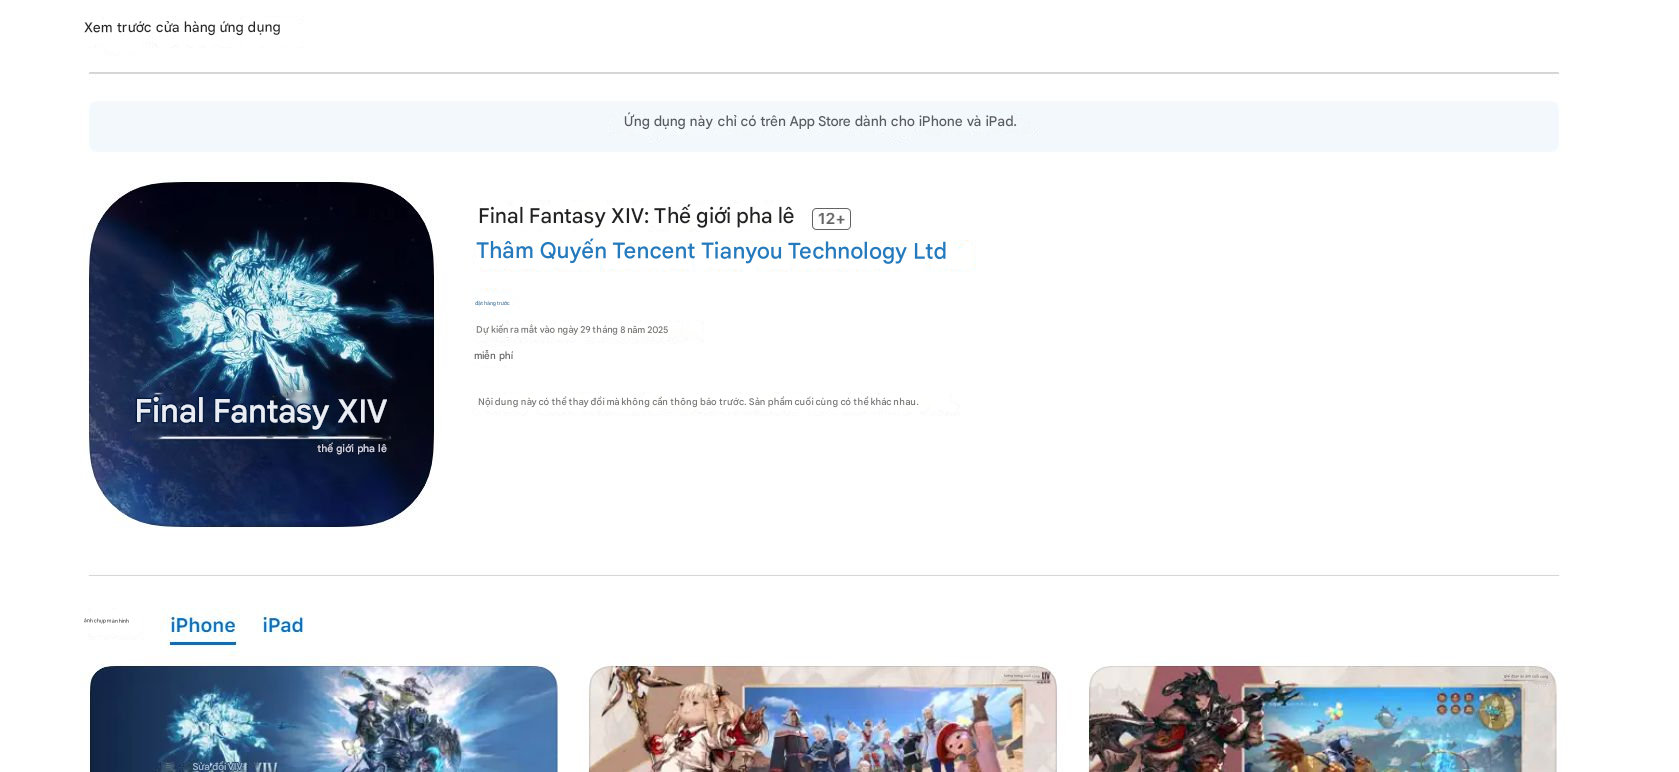Click the banner 'Ứng dụng này chỉ có trên App Store'

pyautogui.click(x=824, y=126)
